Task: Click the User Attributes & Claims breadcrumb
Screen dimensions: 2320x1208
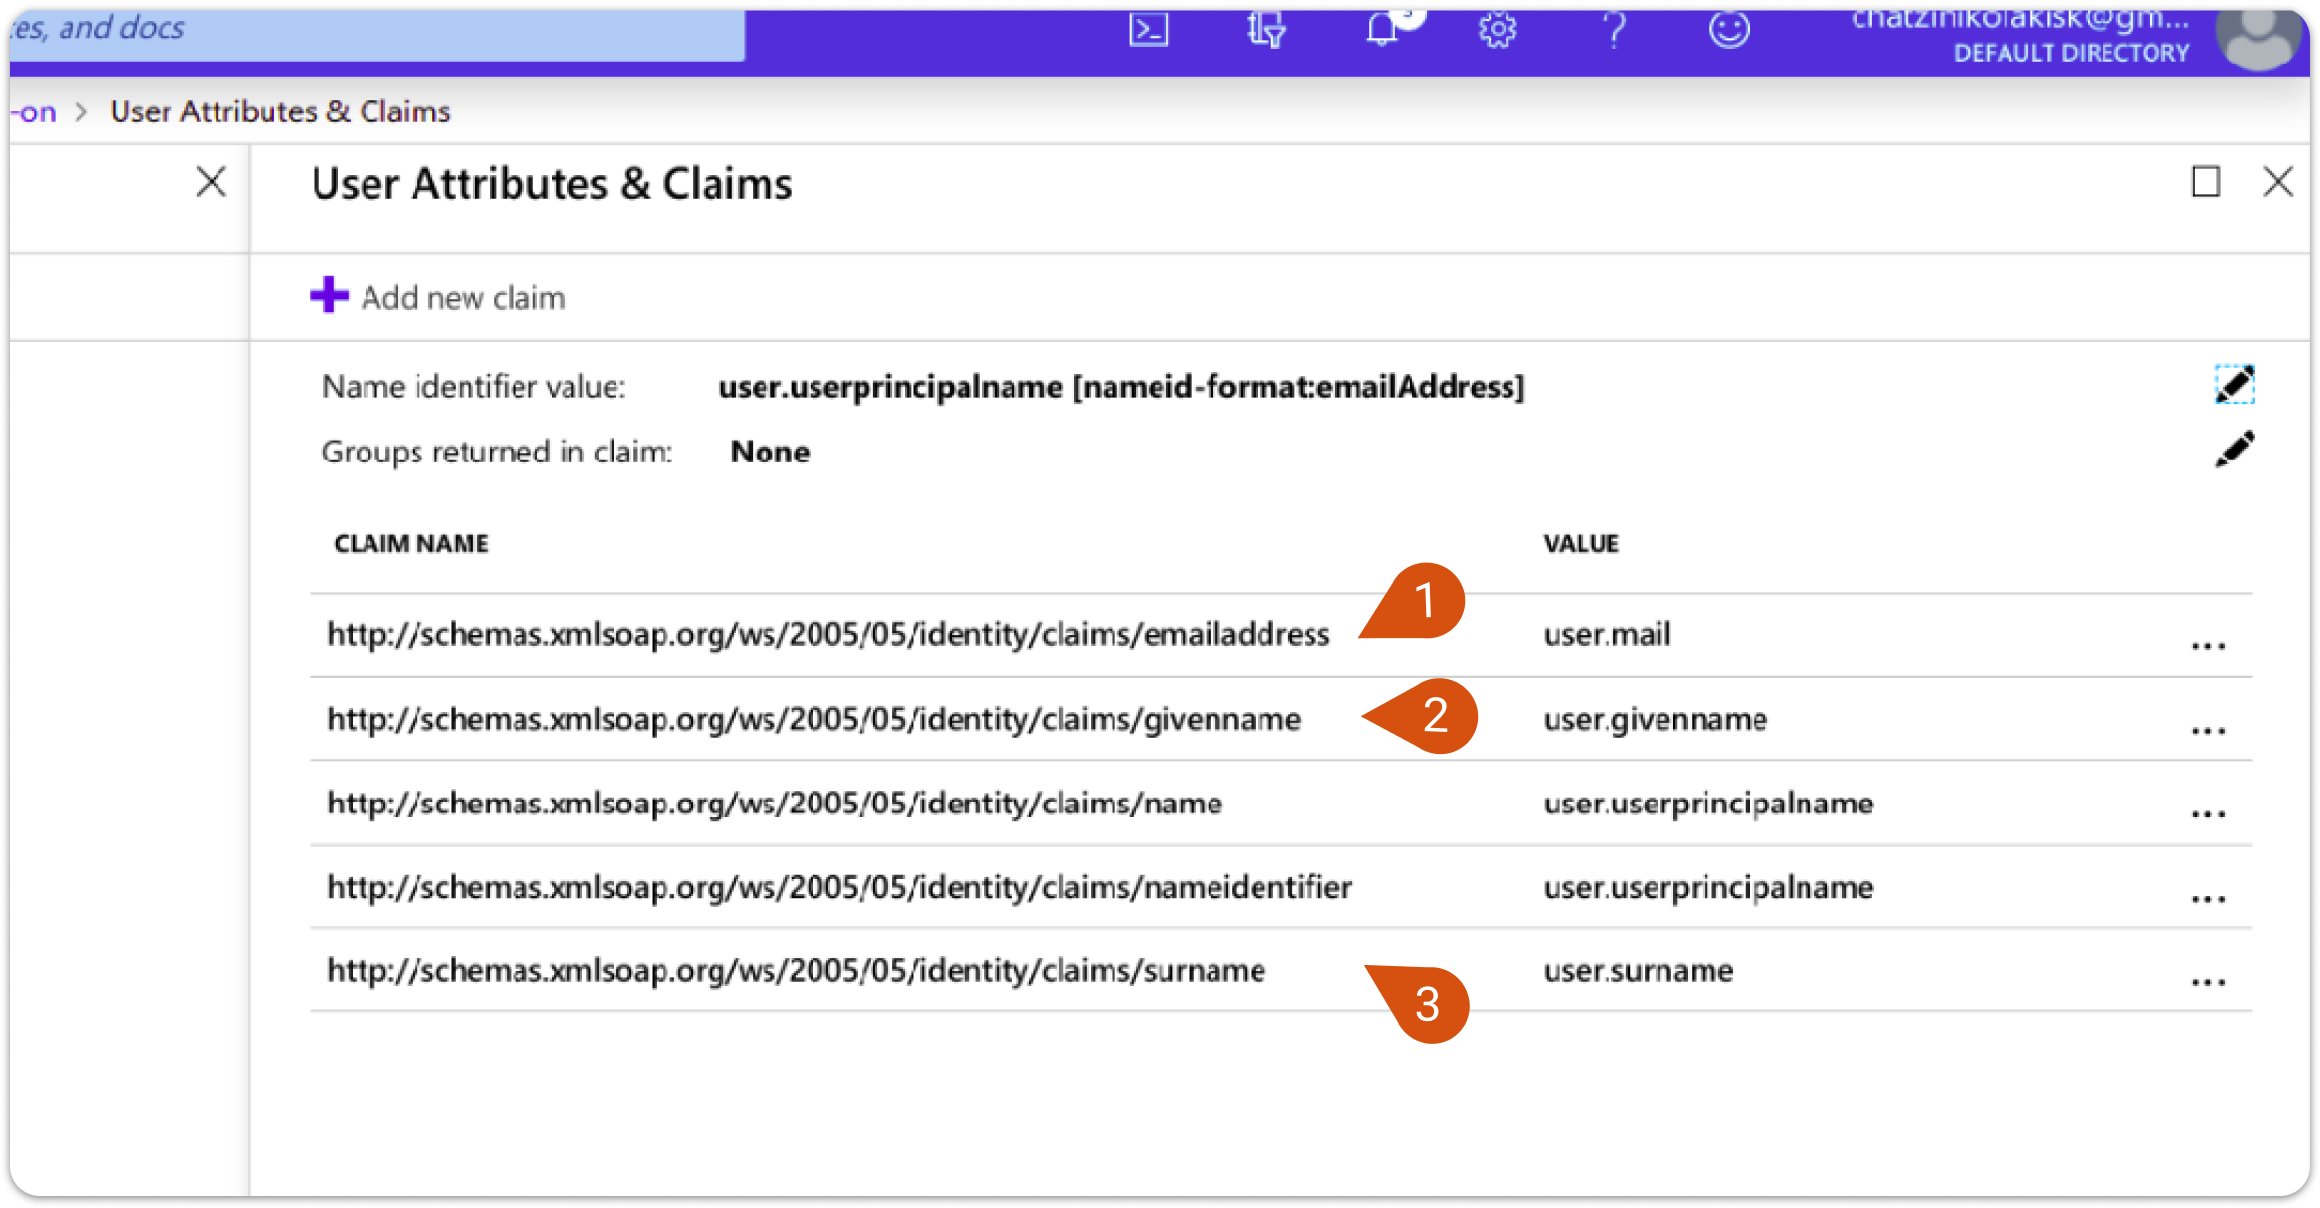Action: point(280,111)
